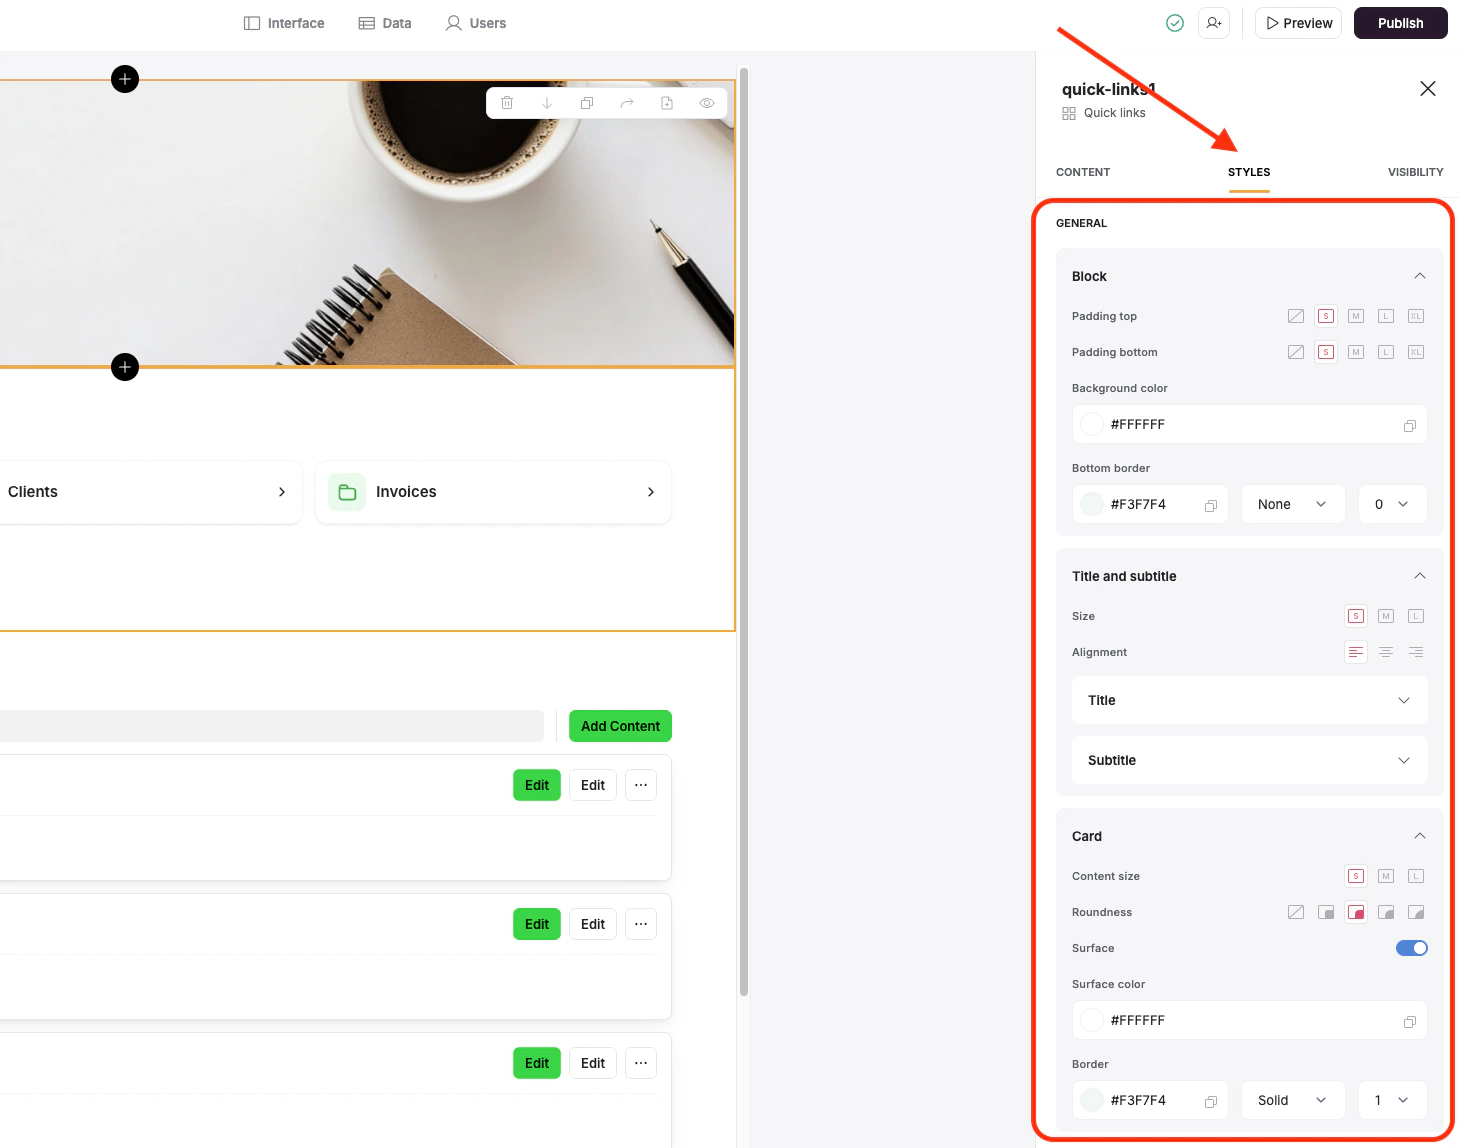Image resolution: width=1459 pixels, height=1148 pixels.
Task: Collapse the Card section
Action: pyautogui.click(x=1420, y=836)
